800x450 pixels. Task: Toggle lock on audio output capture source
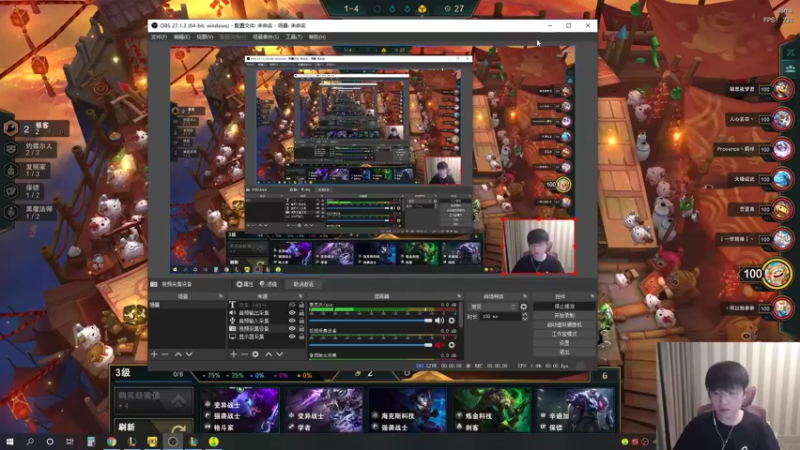[x=301, y=313]
